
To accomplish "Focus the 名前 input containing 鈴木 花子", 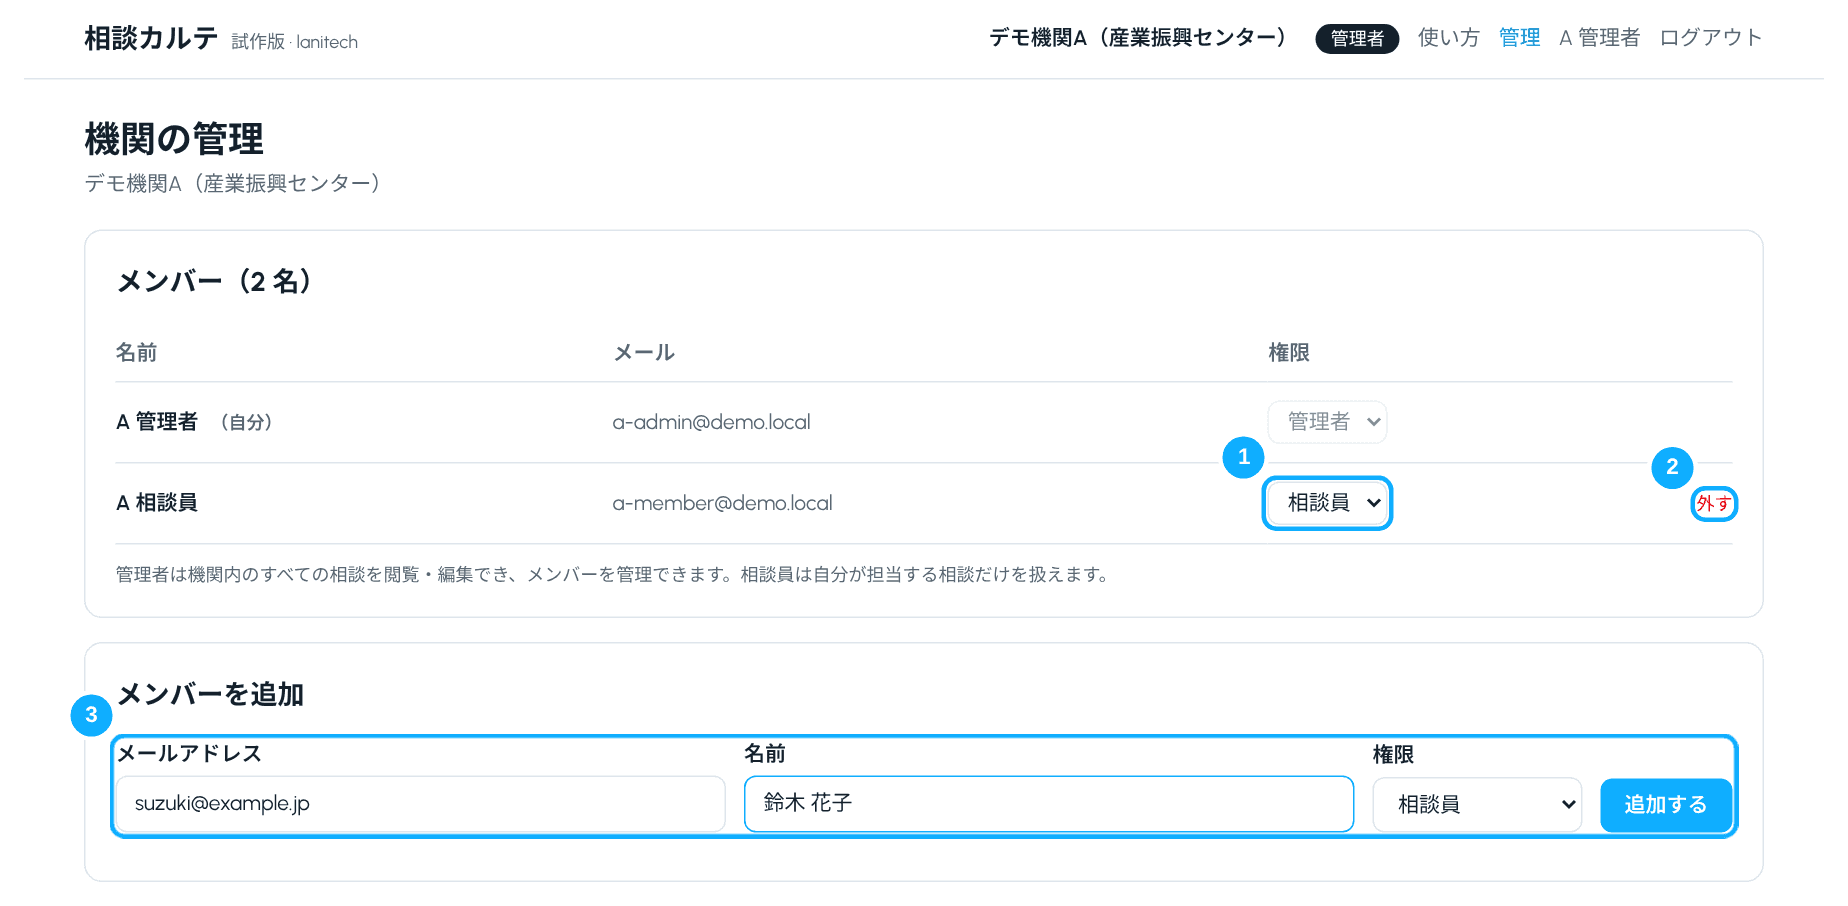I will pyautogui.click(x=1048, y=804).
